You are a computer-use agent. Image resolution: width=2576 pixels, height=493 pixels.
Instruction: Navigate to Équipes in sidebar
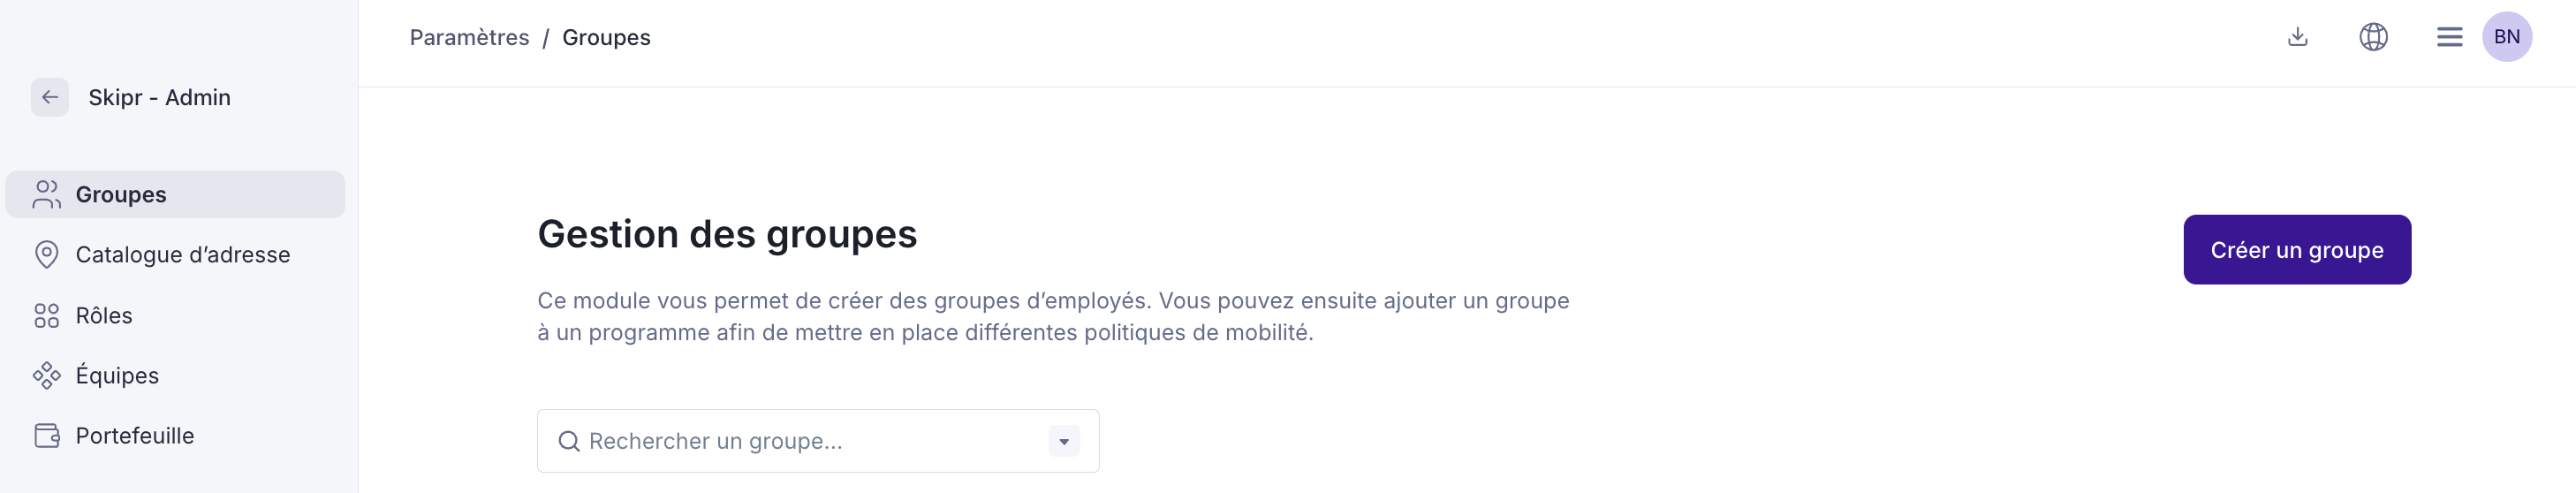click(x=117, y=376)
